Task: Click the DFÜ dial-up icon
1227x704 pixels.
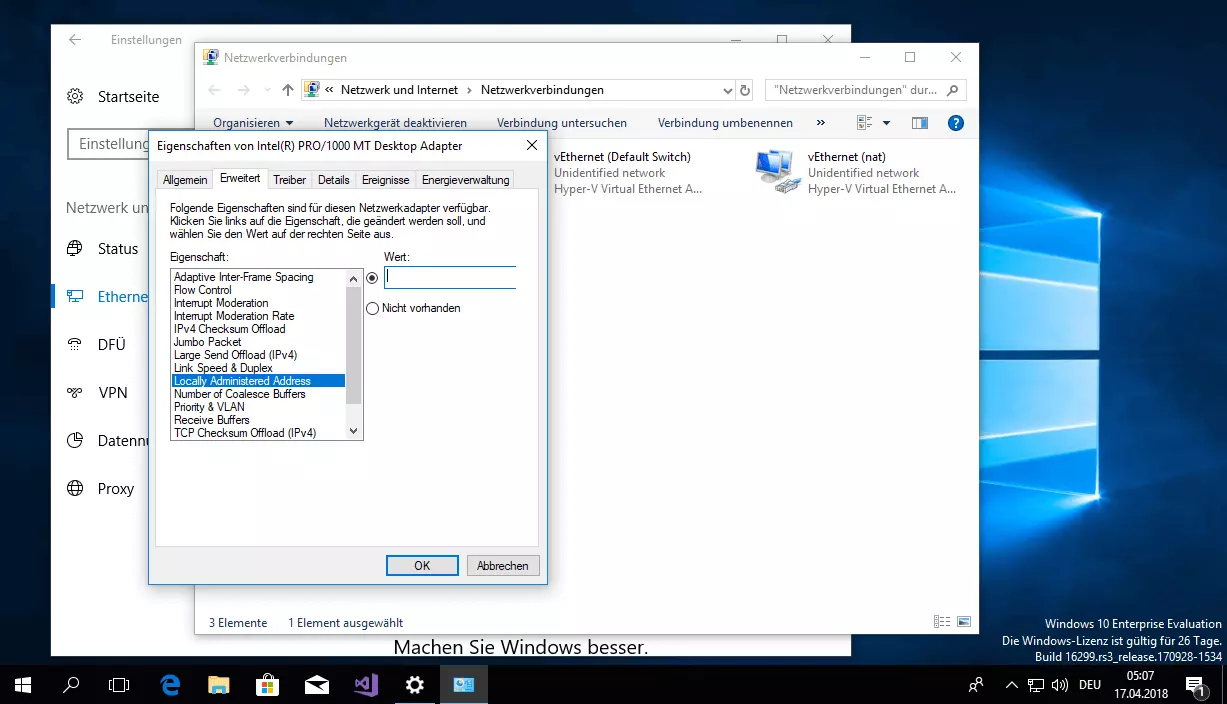Action: (75, 344)
